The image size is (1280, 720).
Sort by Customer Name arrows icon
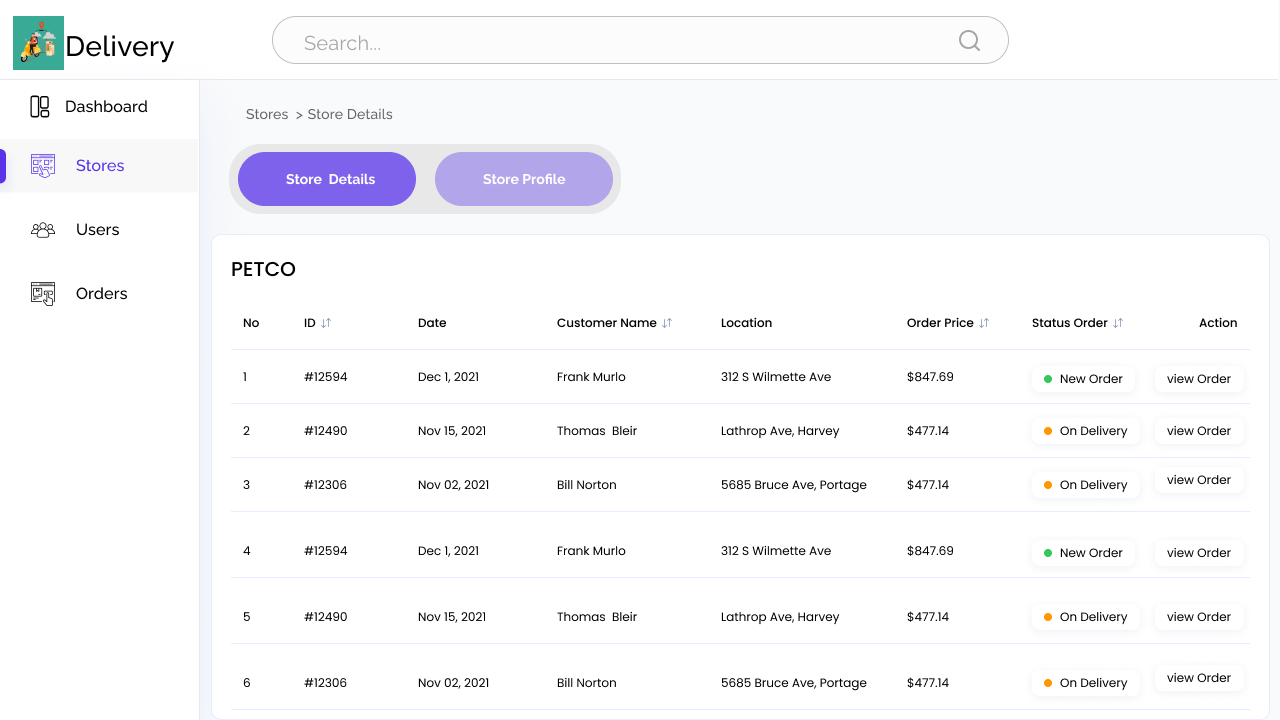(x=667, y=323)
